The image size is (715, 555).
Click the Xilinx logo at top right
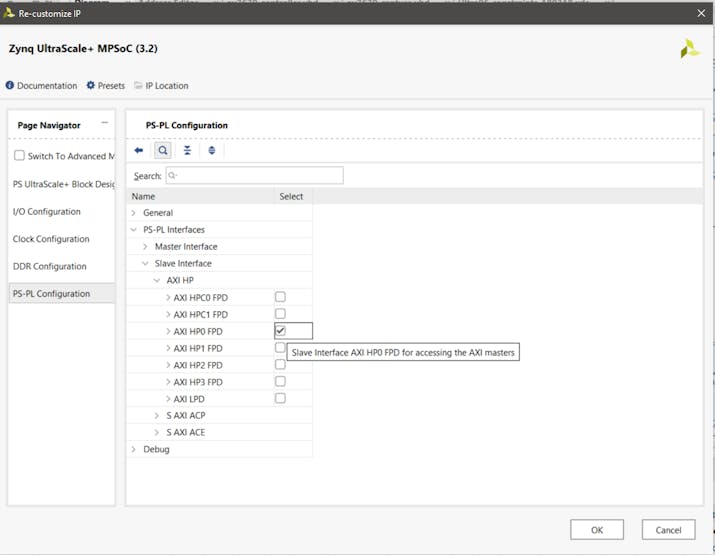[x=689, y=48]
